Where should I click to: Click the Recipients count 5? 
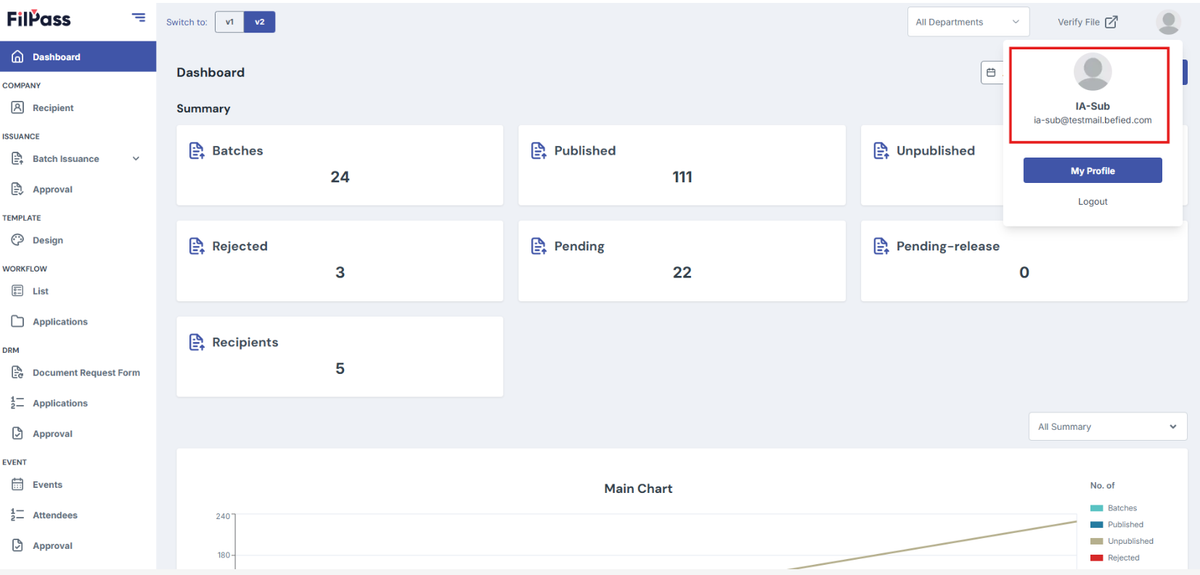(340, 369)
